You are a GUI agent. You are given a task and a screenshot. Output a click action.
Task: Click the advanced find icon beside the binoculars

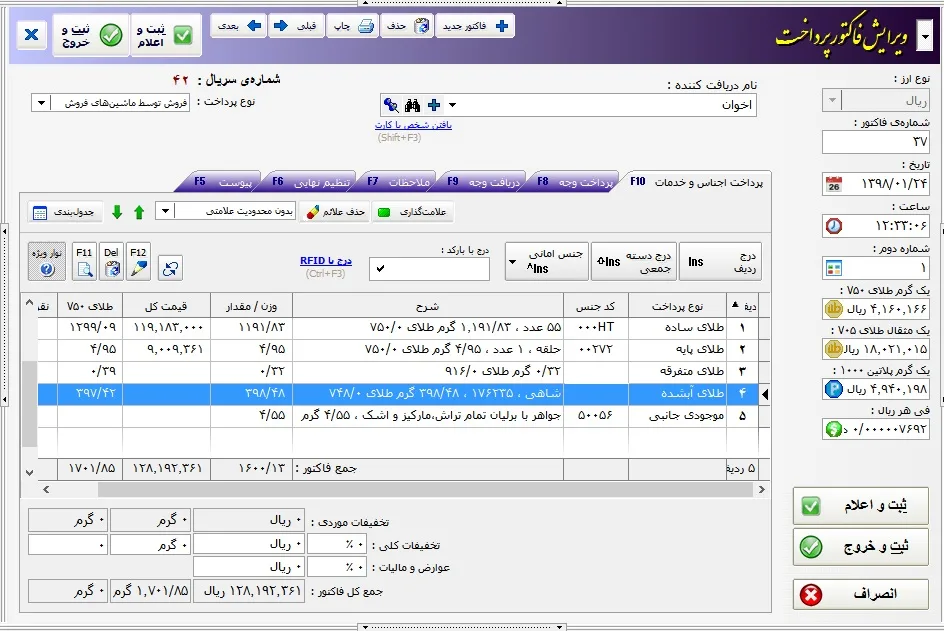(x=391, y=105)
